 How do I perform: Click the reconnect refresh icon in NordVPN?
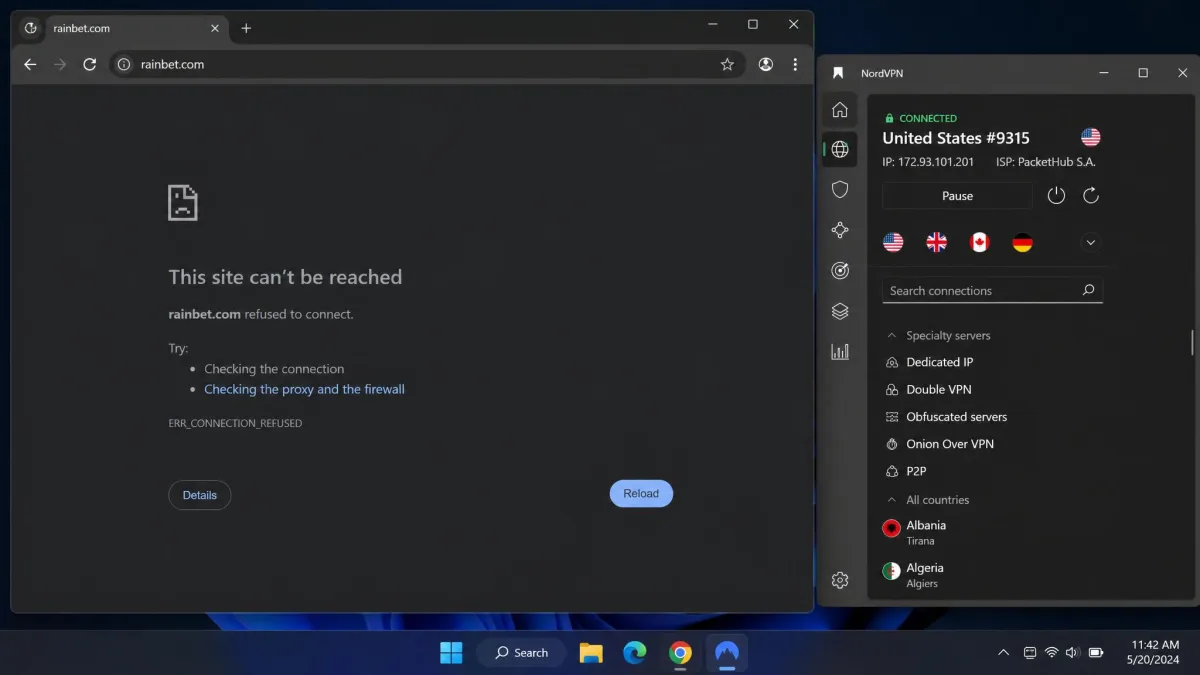pyautogui.click(x=1091, y=196)
